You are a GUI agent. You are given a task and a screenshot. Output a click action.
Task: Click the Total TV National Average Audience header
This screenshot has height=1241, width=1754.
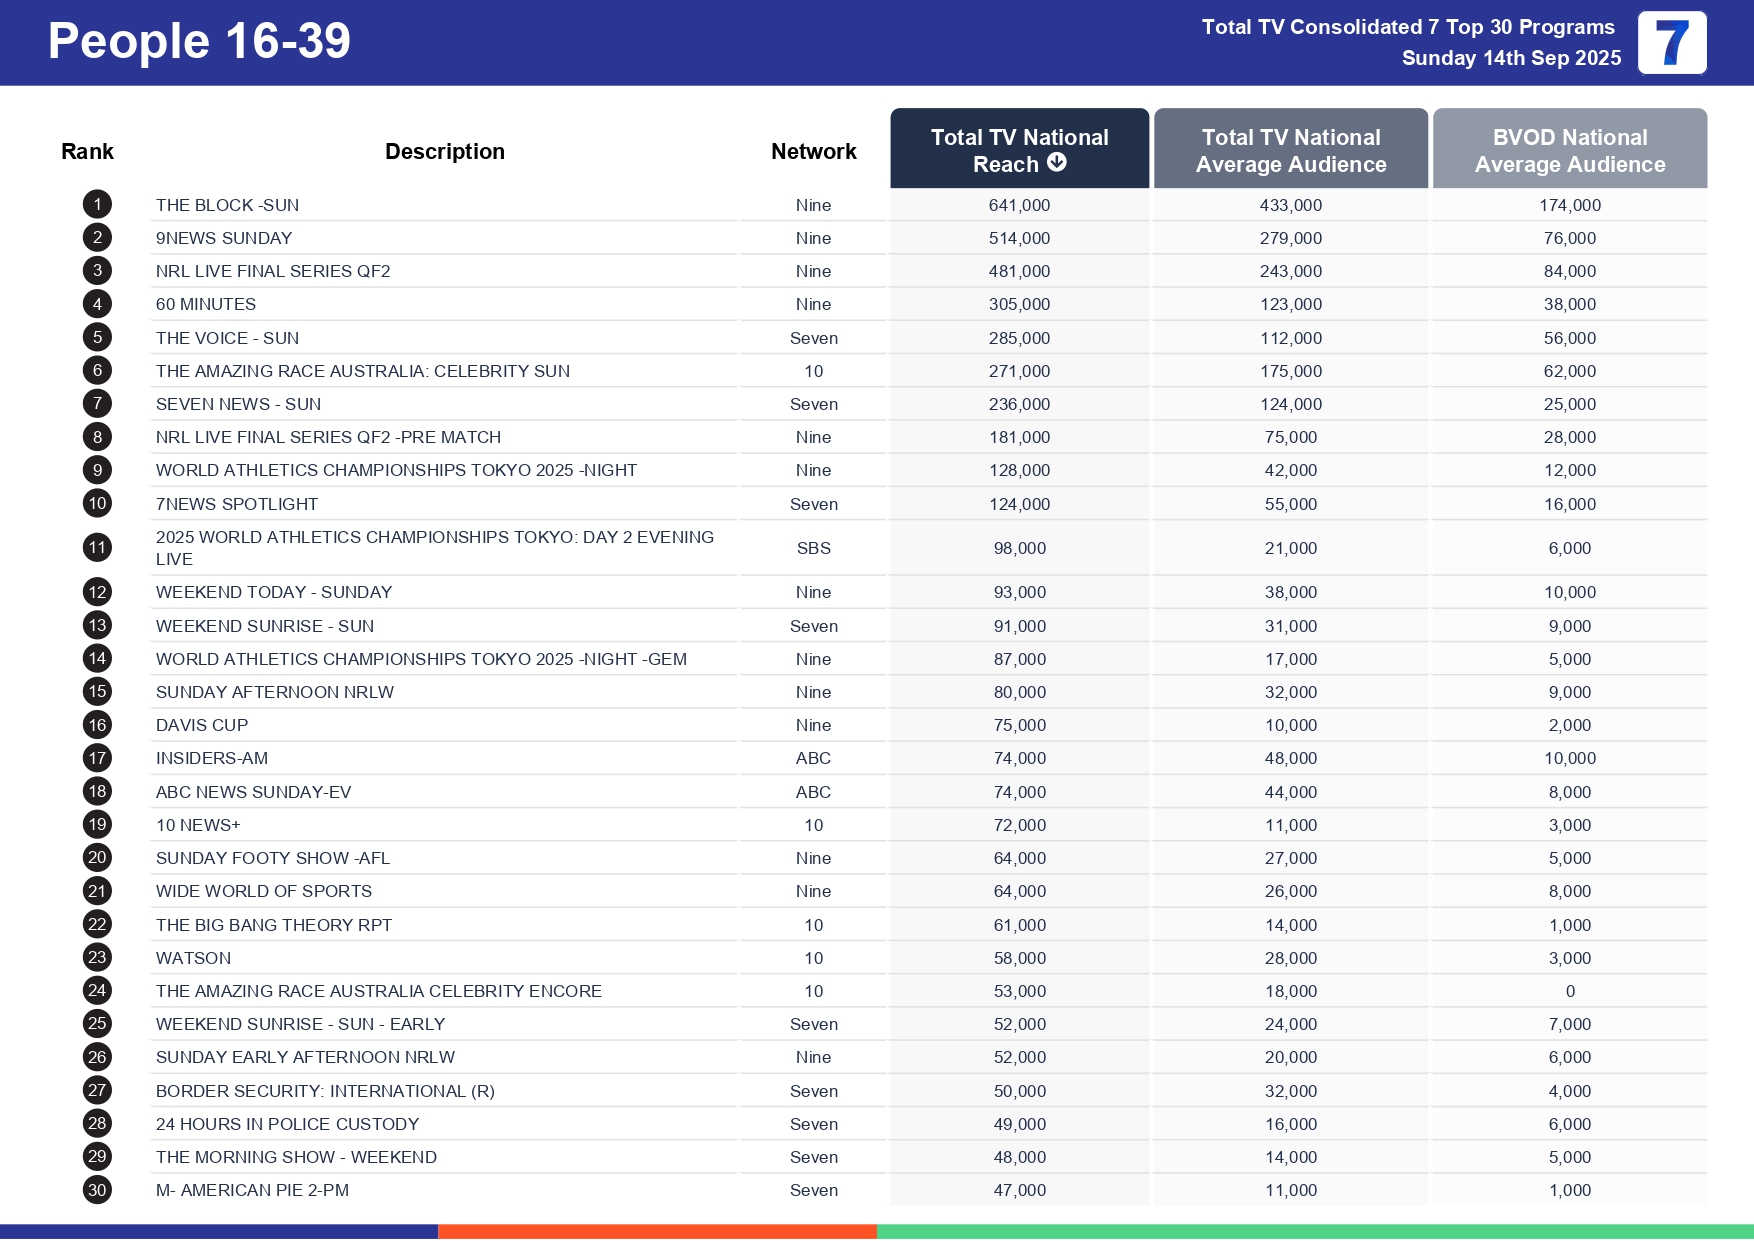coord(1291,148)
